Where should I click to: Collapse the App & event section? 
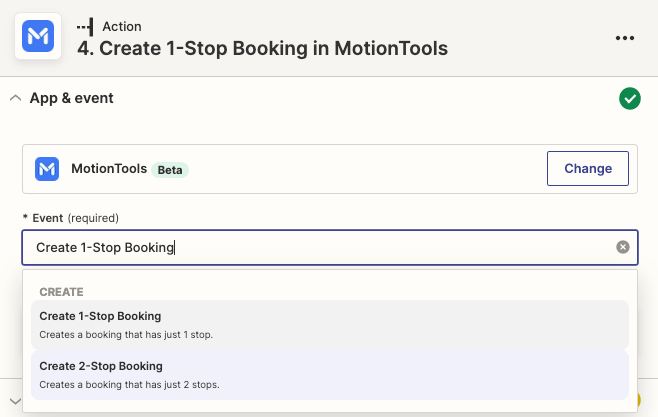pyautogui.click(x=16, y=98)
